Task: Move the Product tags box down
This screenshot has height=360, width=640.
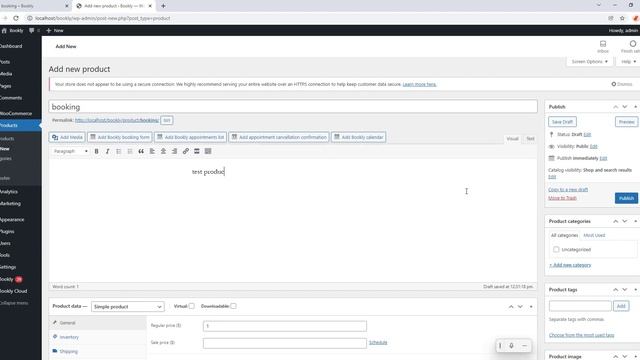Action: coord(624,290)
